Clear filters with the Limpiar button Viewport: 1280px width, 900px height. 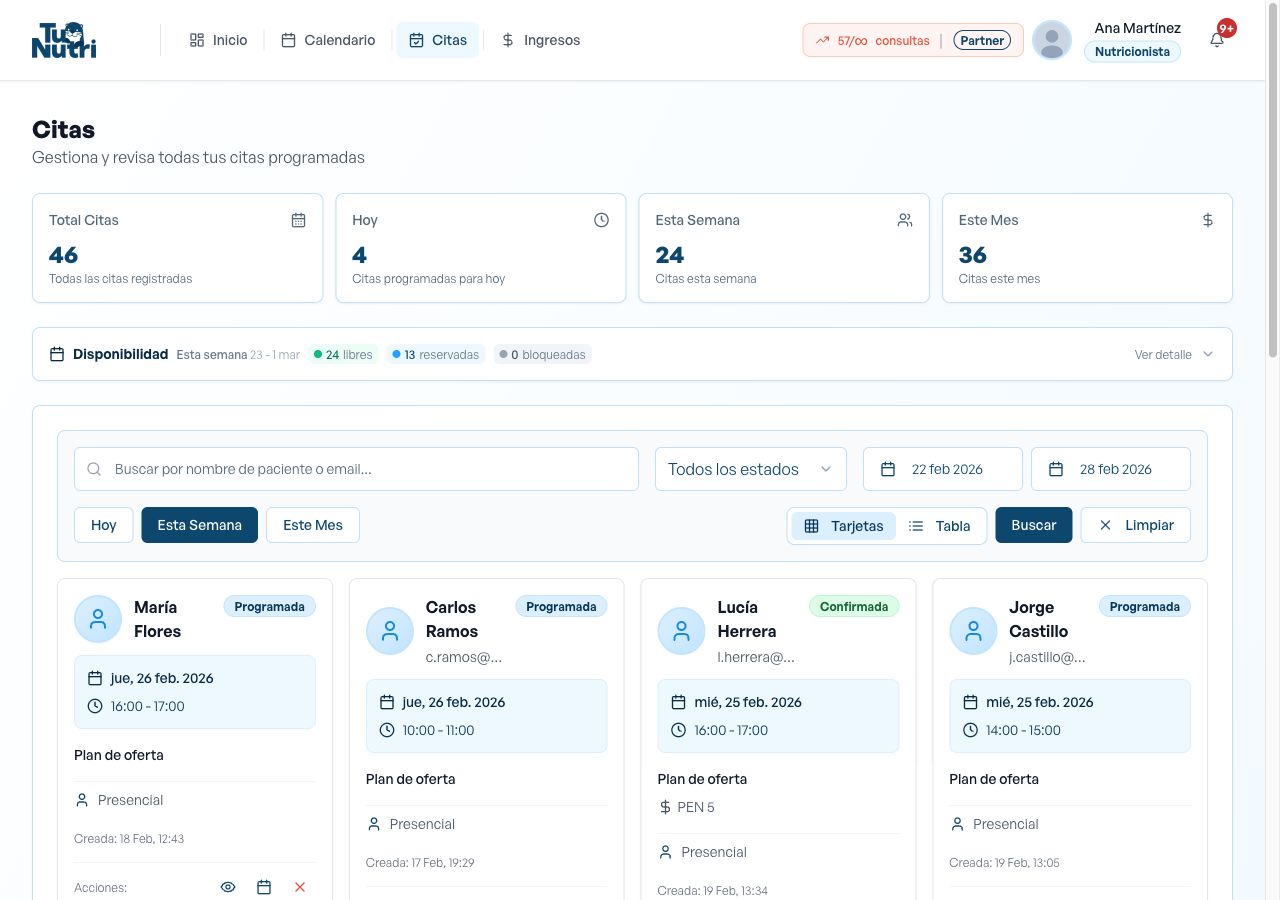(1135, 524)
